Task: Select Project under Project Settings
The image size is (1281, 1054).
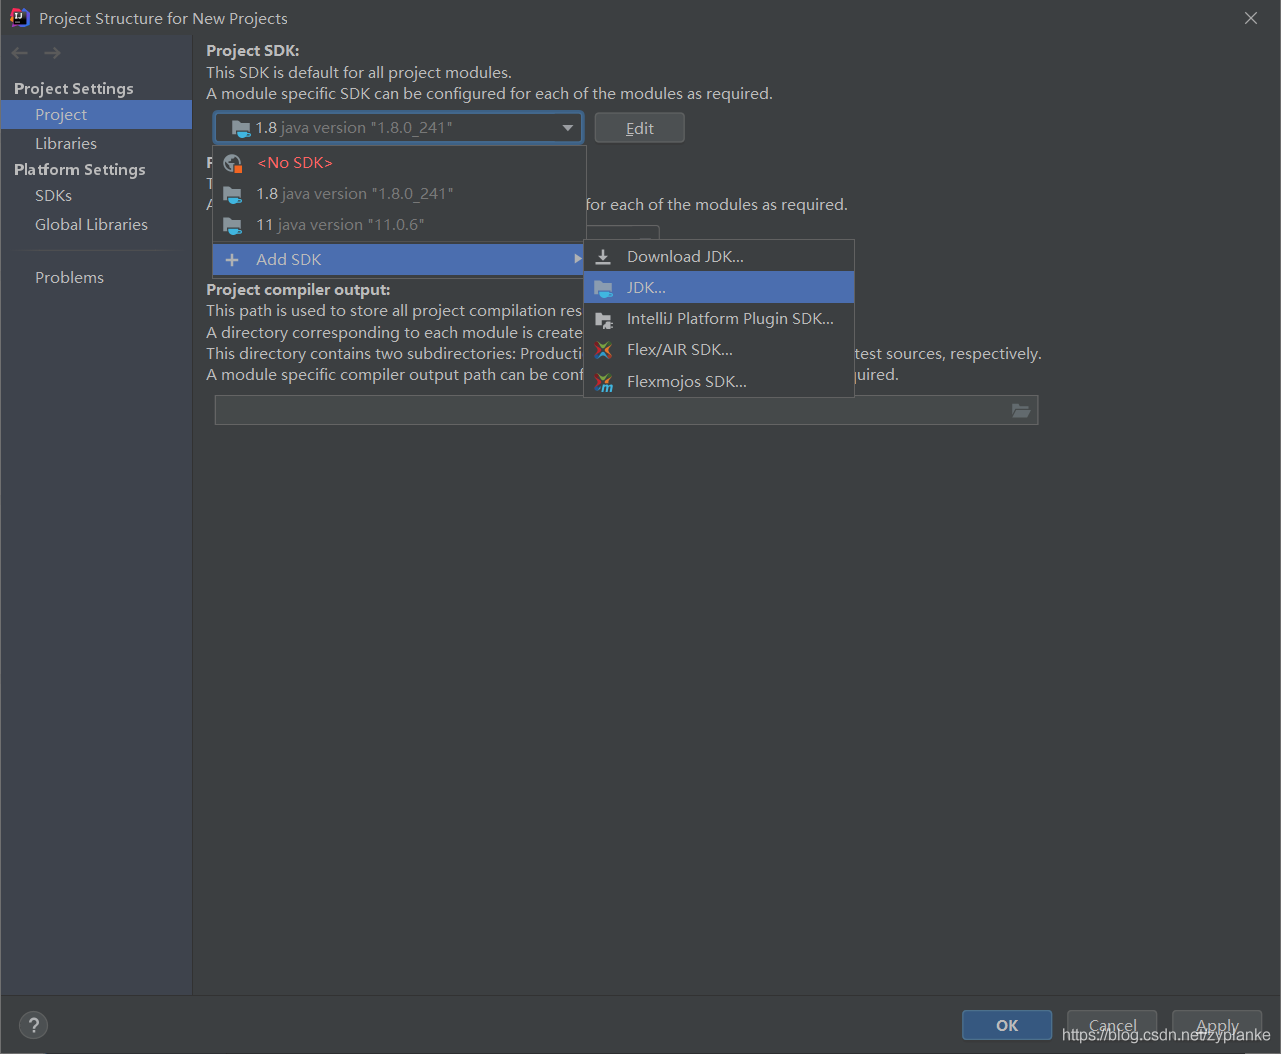Action: click(61, 114)
